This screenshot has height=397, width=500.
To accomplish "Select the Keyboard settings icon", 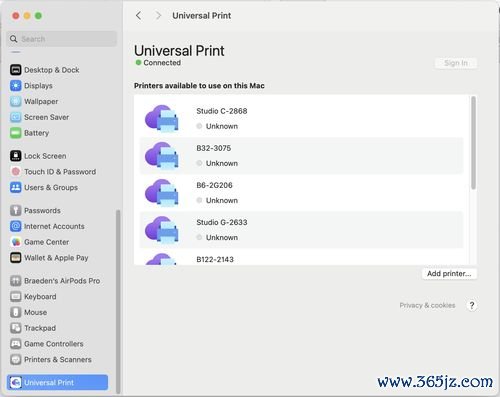I will (16, 296).
